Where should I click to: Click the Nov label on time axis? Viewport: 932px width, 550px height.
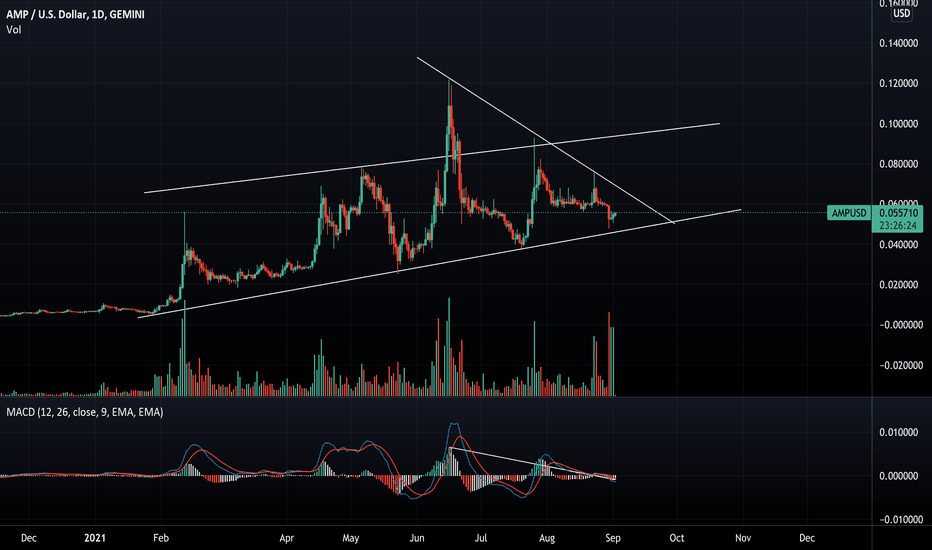click(742, 538)
